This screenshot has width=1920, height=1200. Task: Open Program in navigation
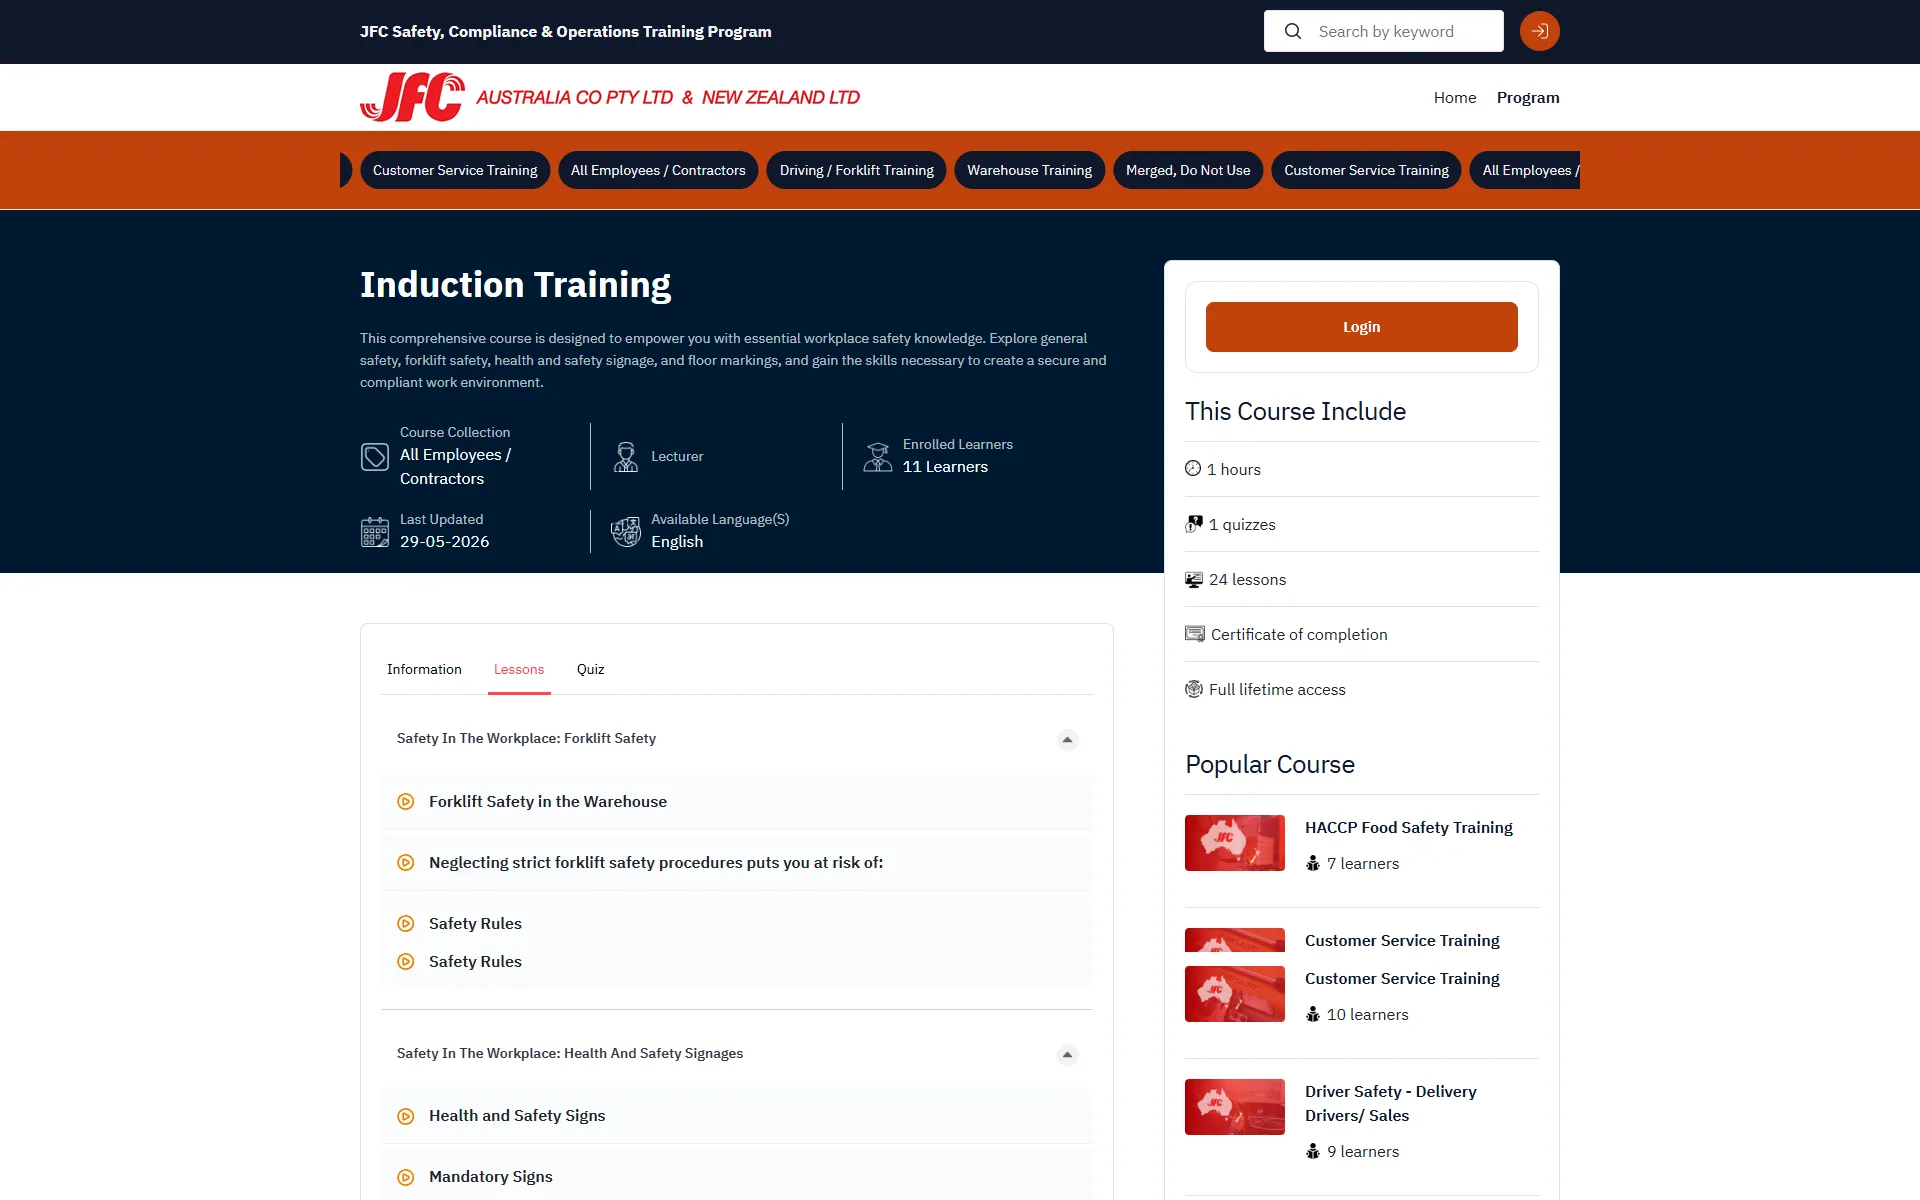coord(1528,97)
